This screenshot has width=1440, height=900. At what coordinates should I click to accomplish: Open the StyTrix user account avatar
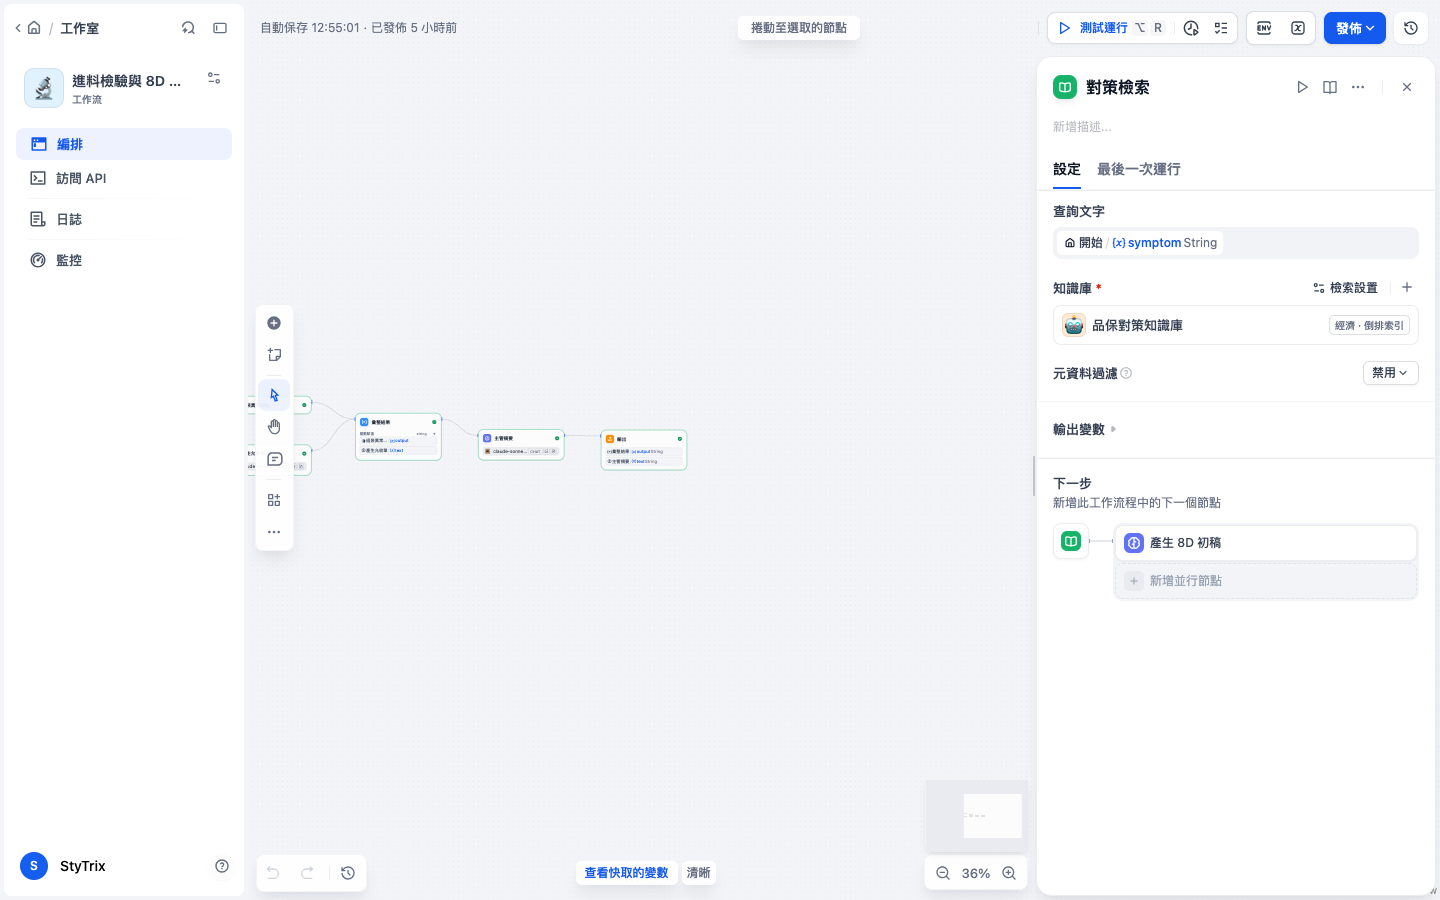pyautogui.click(x=34, y=866)
